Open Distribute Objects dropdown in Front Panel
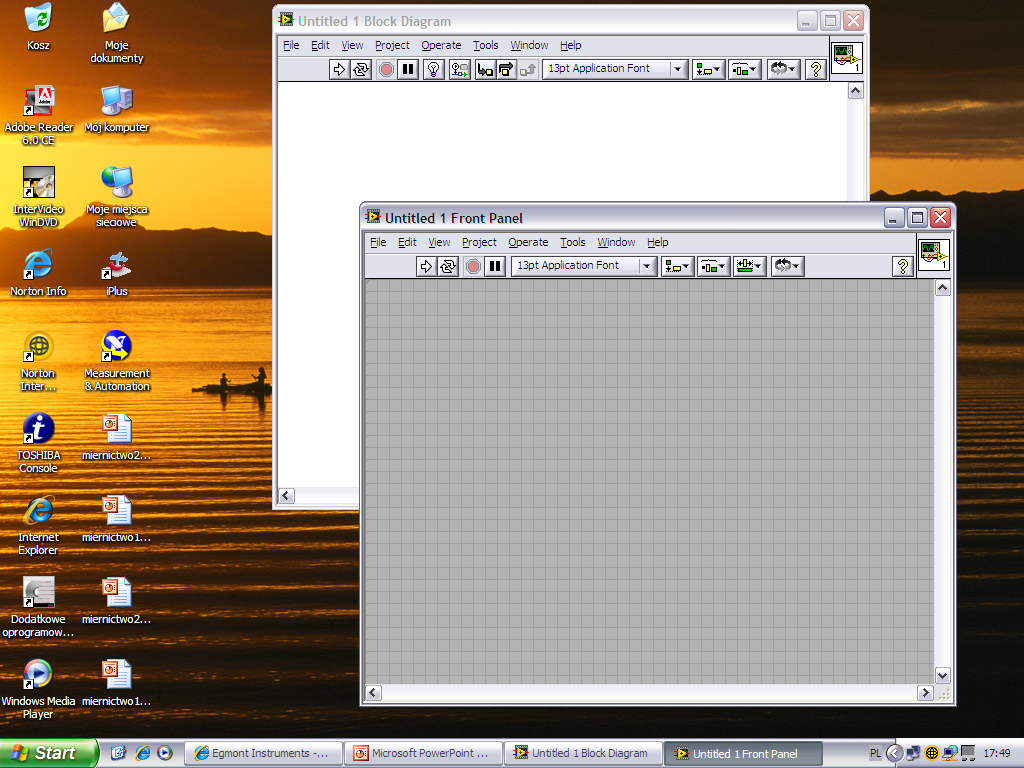The image size is (1024, 768). click(x=713, y=266)
